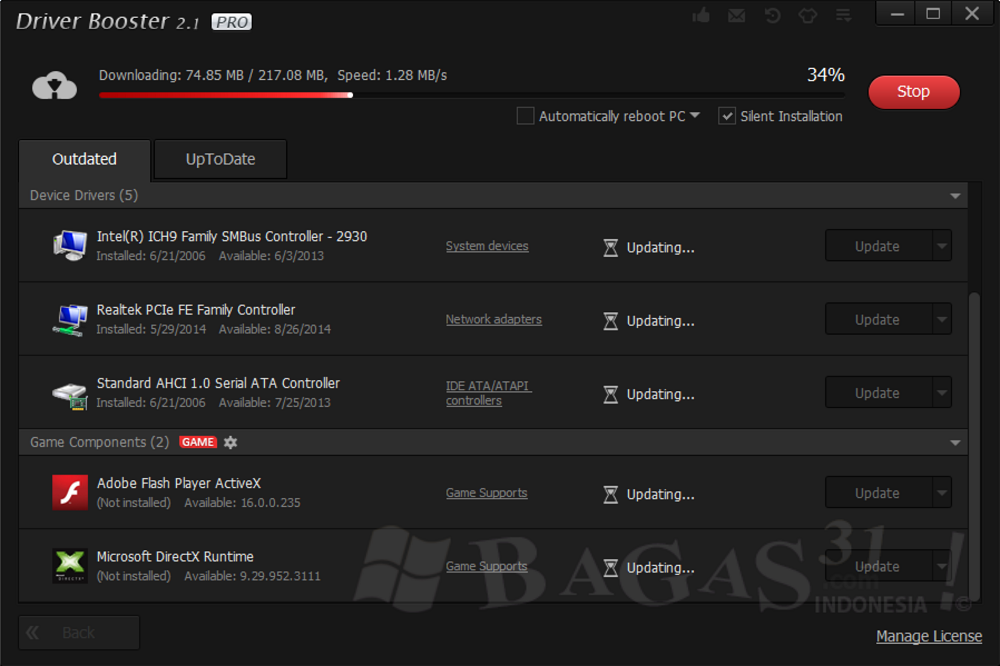The width and height of the screenshot is (1000, 666).
Task: Open the Network adapters link
Action: [x=494, y=319]
